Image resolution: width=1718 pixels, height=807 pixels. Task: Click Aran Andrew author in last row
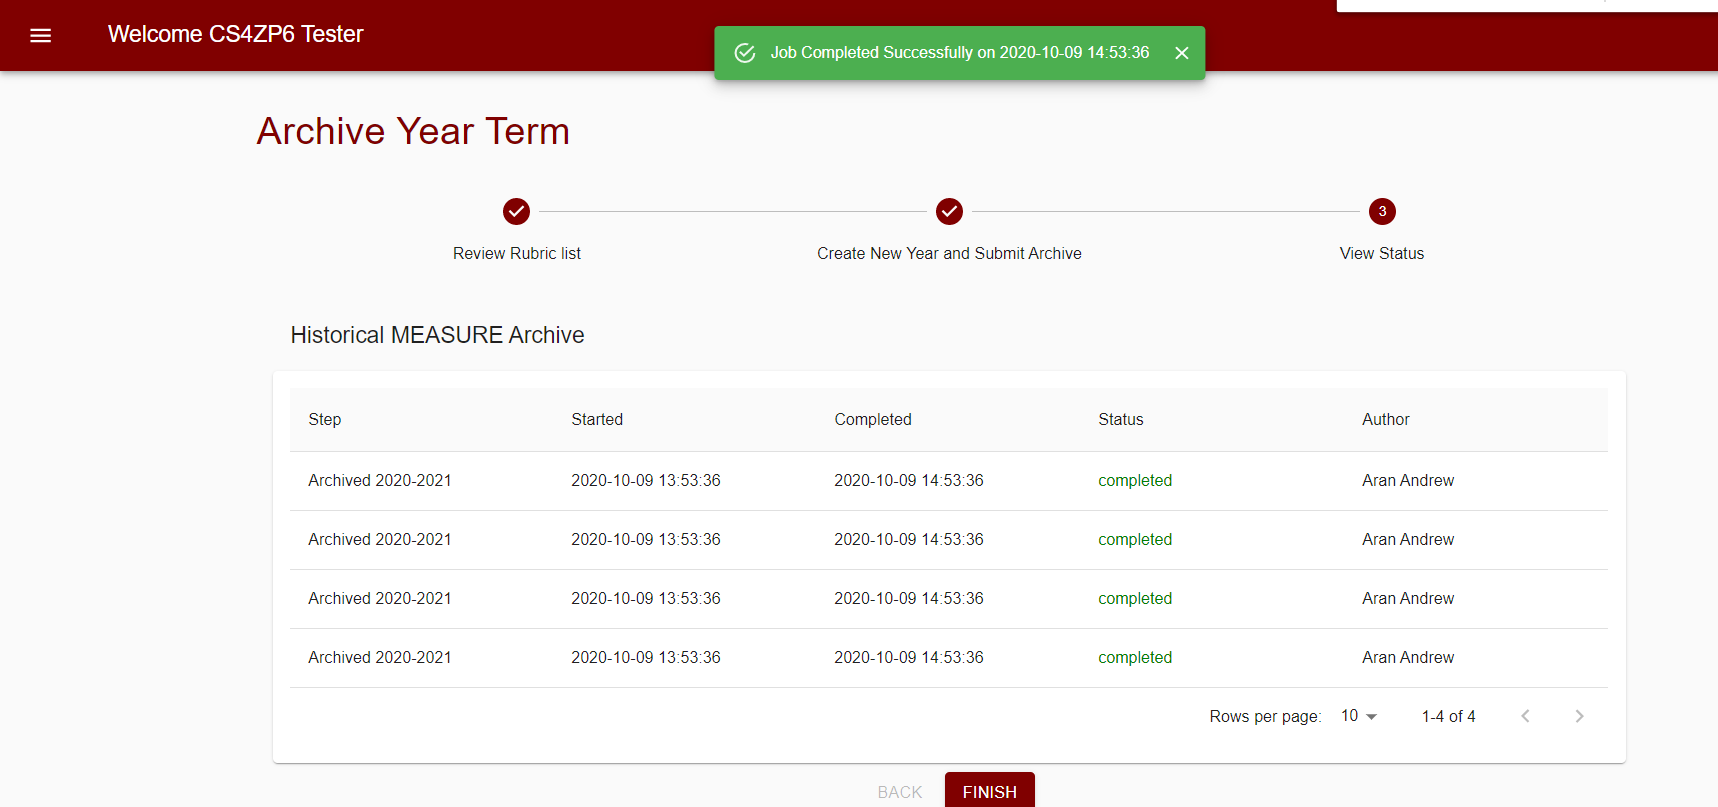1408,658
